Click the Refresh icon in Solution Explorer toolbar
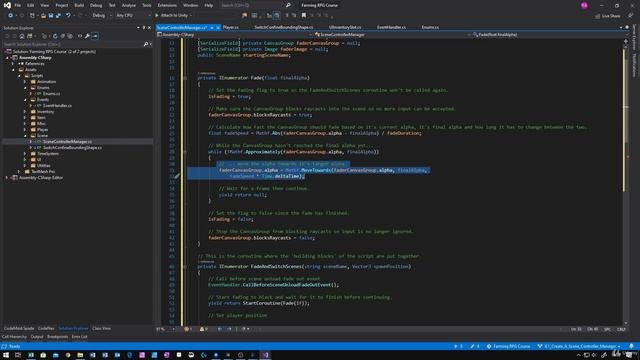The width and height of the screenshot is (640, 360). click(55, 36)
